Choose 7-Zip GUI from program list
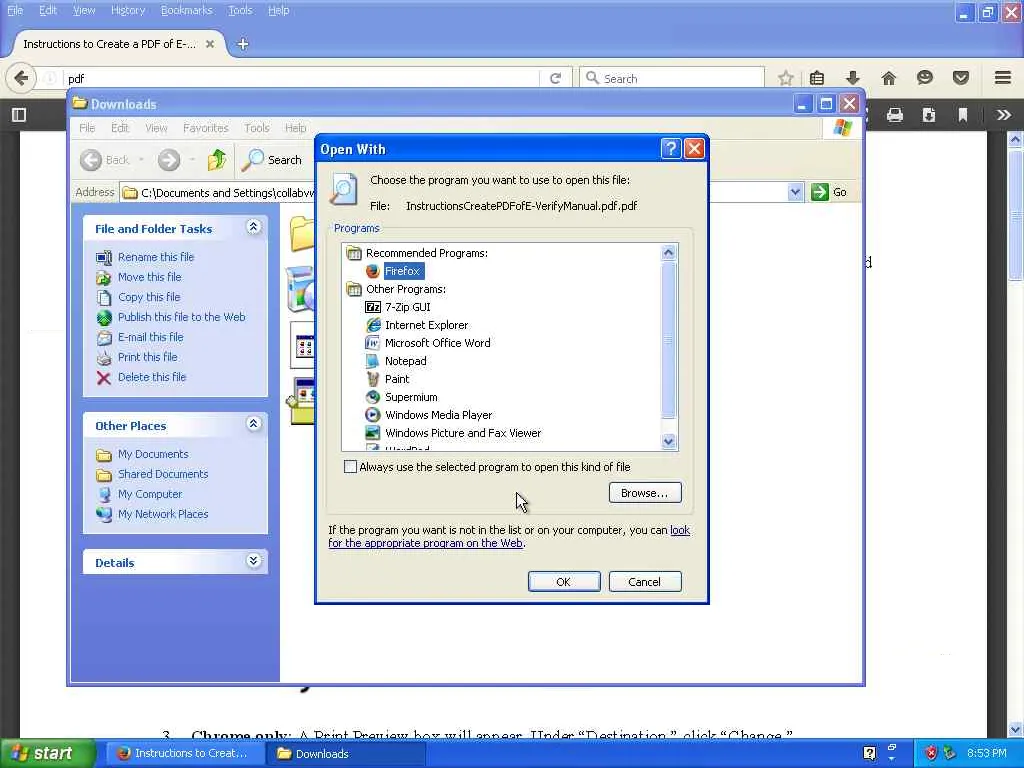This screenshot has width=1024, height=768. [x=408, y=307]
